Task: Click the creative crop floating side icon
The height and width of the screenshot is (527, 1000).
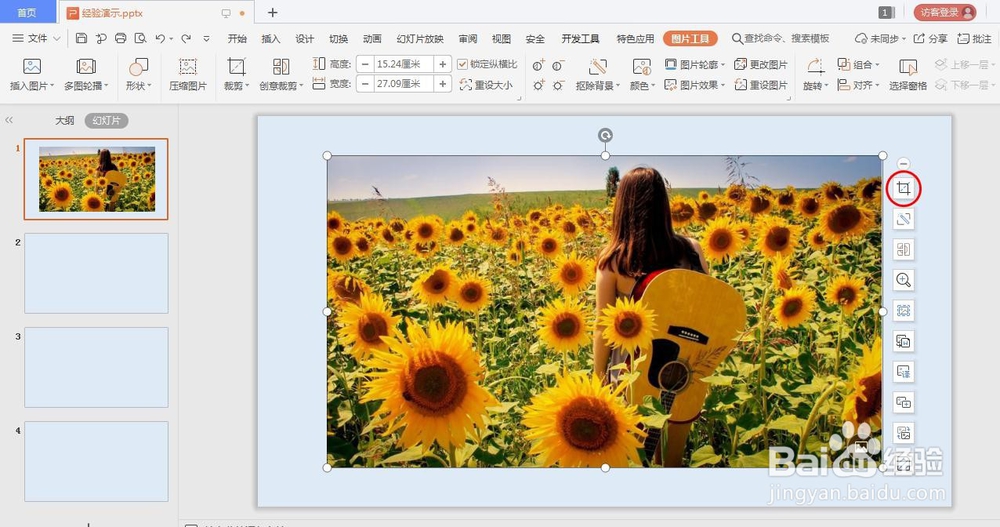Action: click(x=903, y=249)
